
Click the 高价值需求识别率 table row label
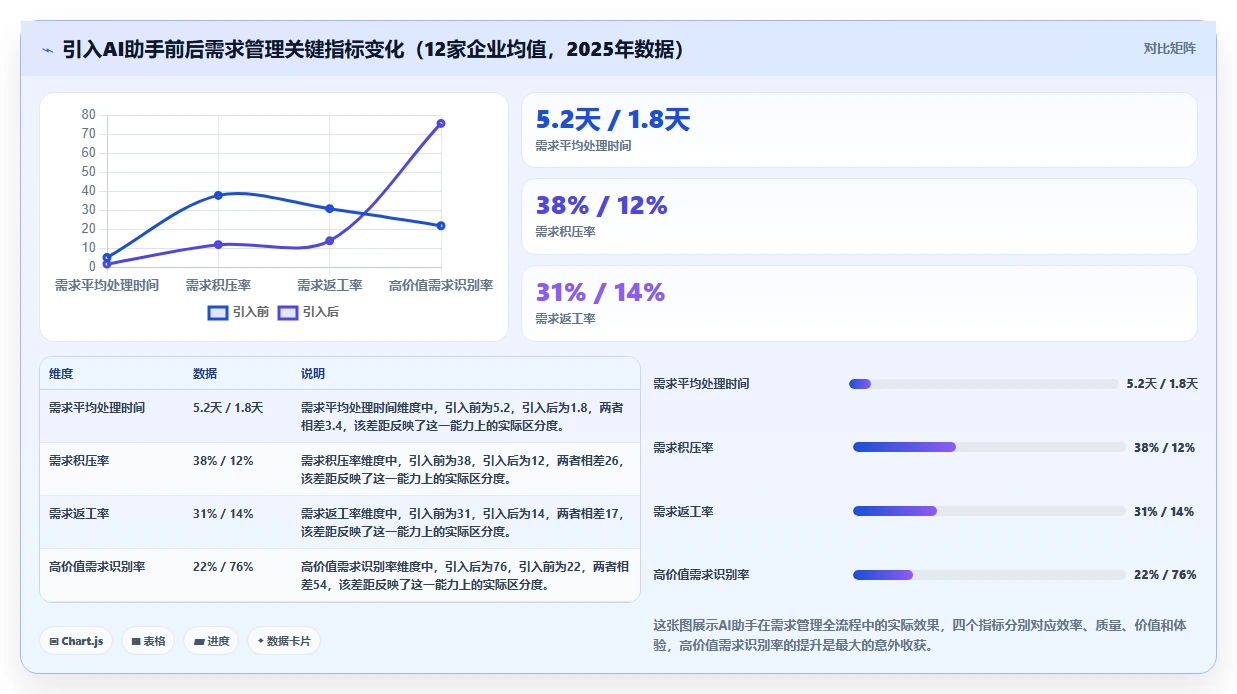97,567
